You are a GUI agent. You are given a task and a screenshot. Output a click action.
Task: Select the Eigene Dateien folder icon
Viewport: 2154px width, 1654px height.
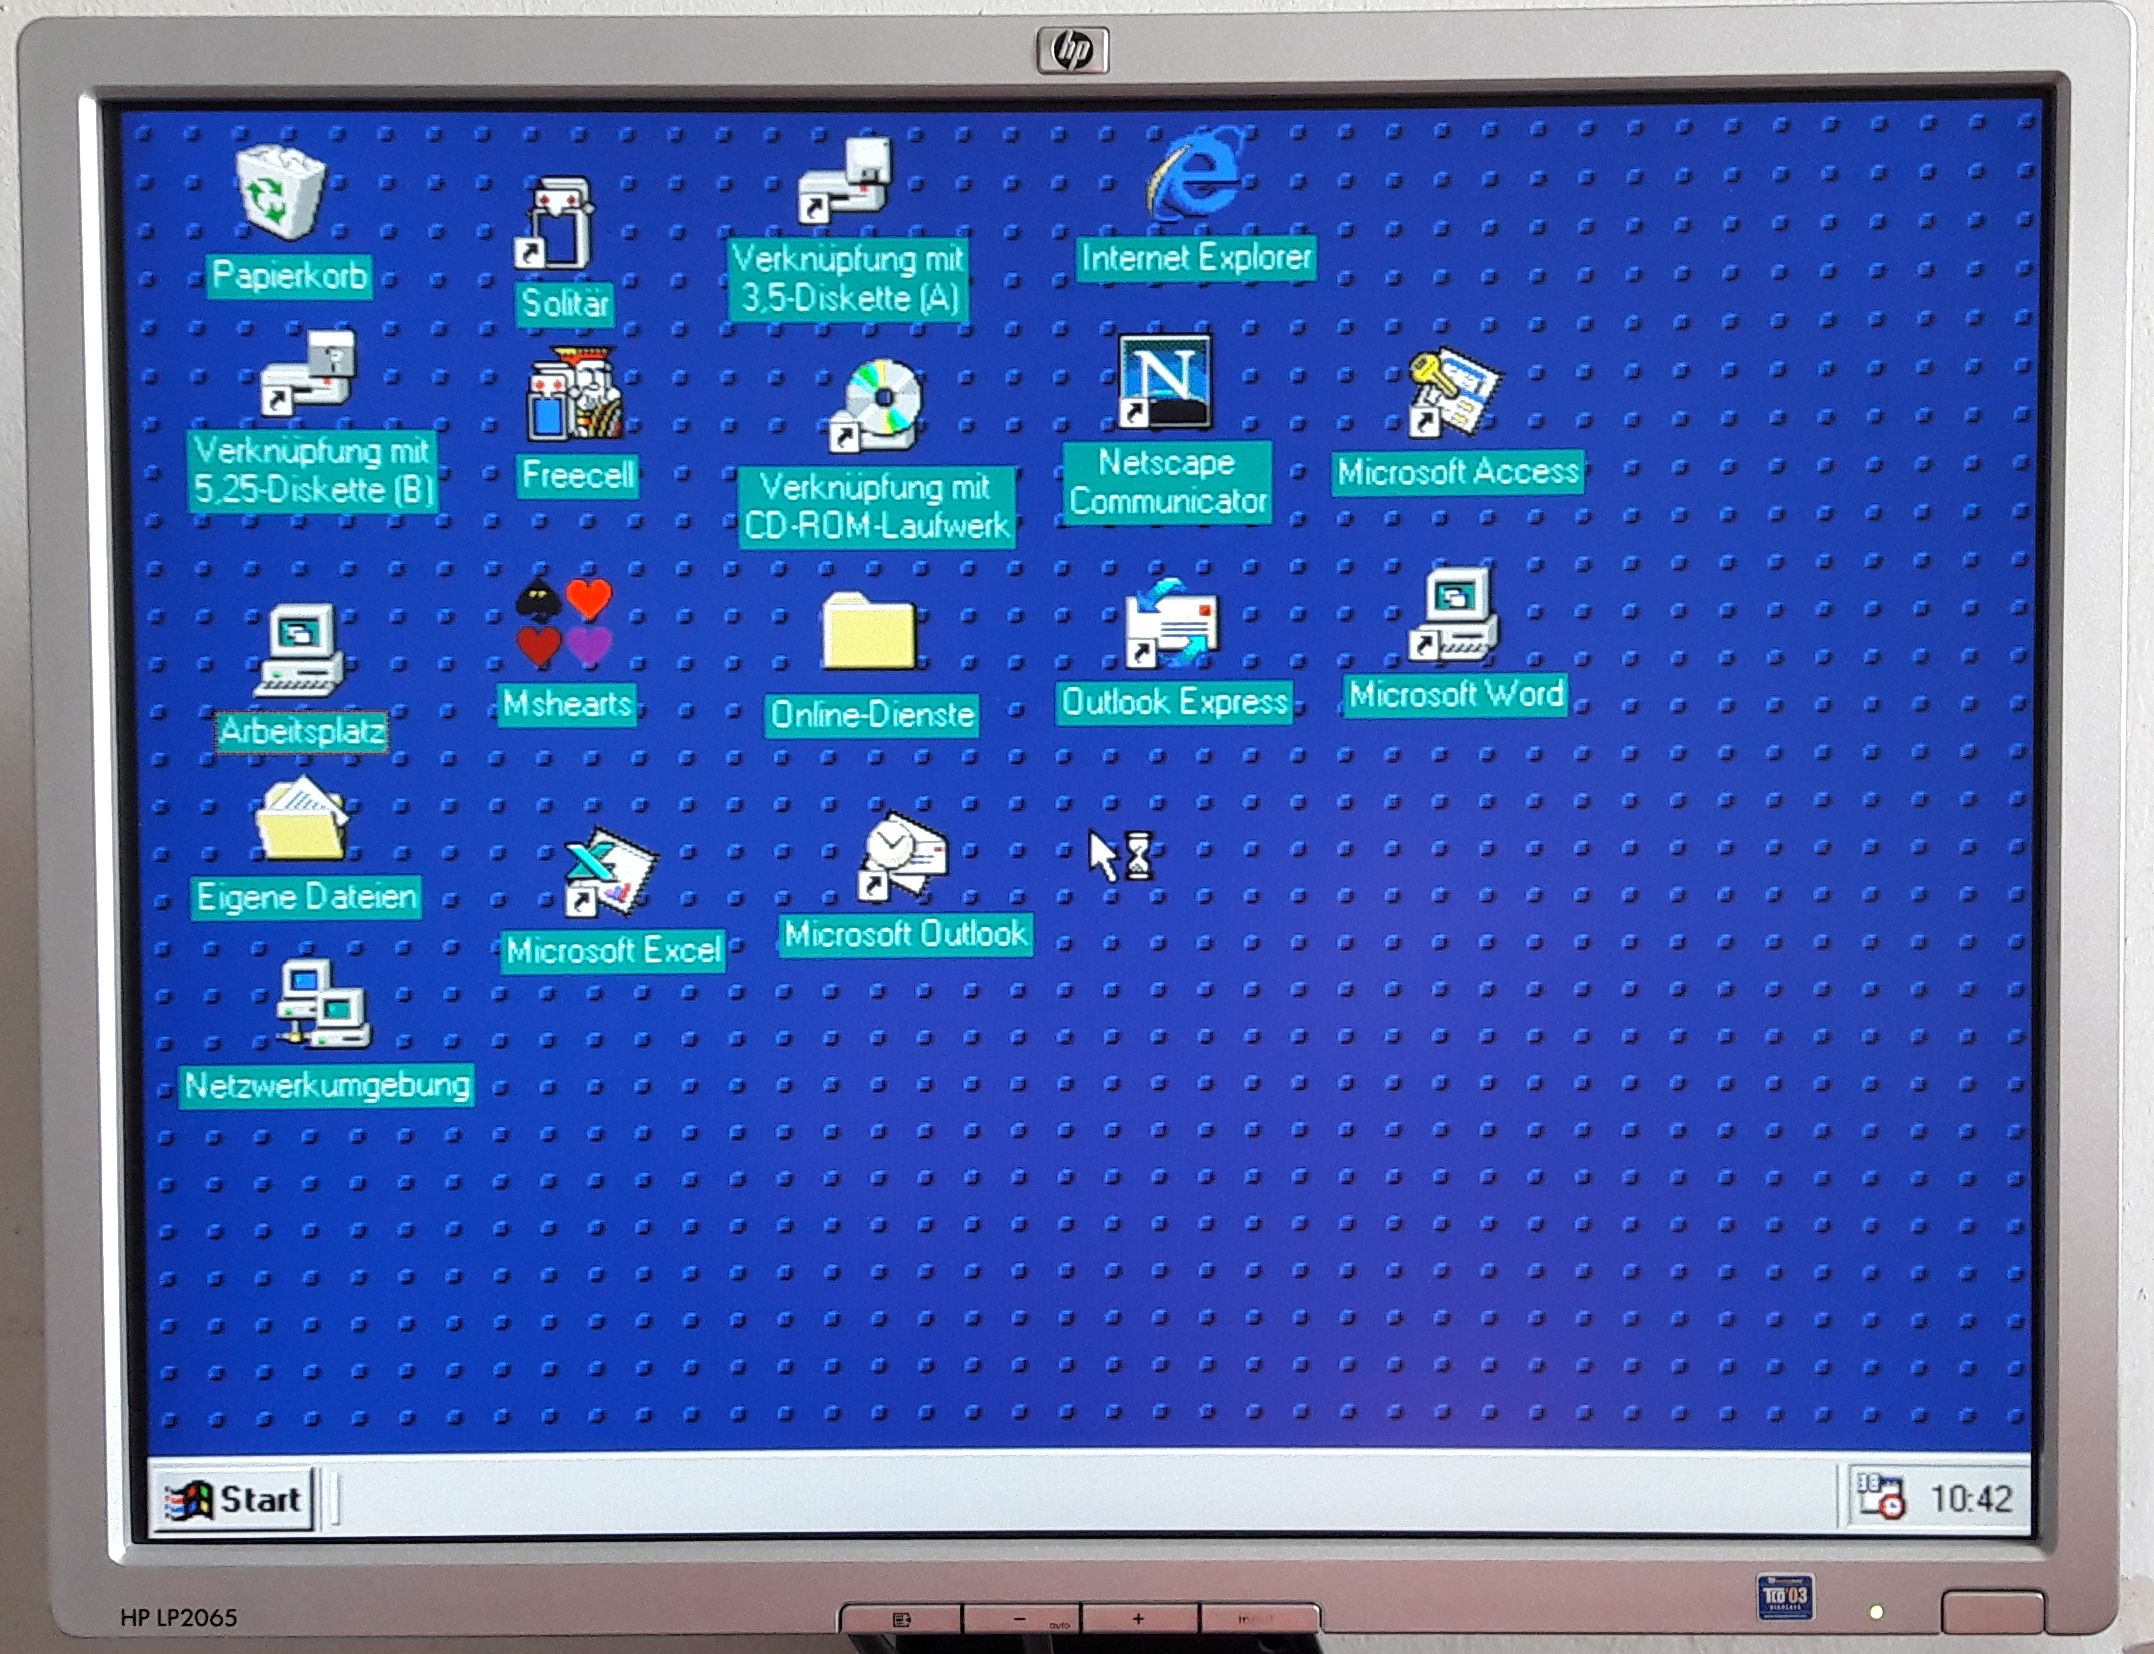[x=301, y=820]
